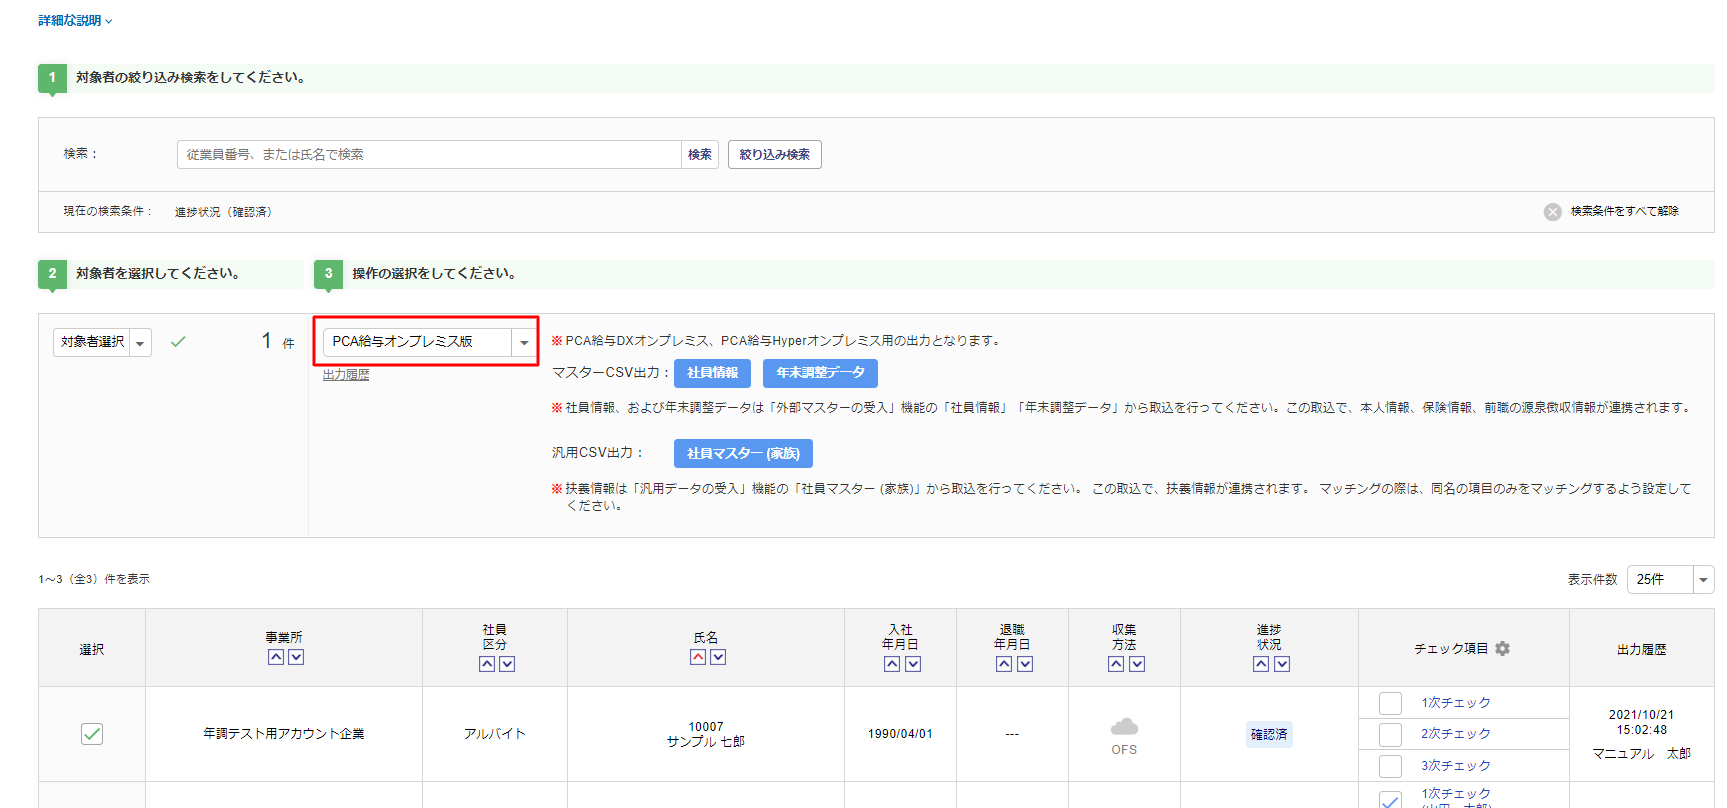Focus employee number or name search field
The image size is (1727, 808).
coord(430,155)
